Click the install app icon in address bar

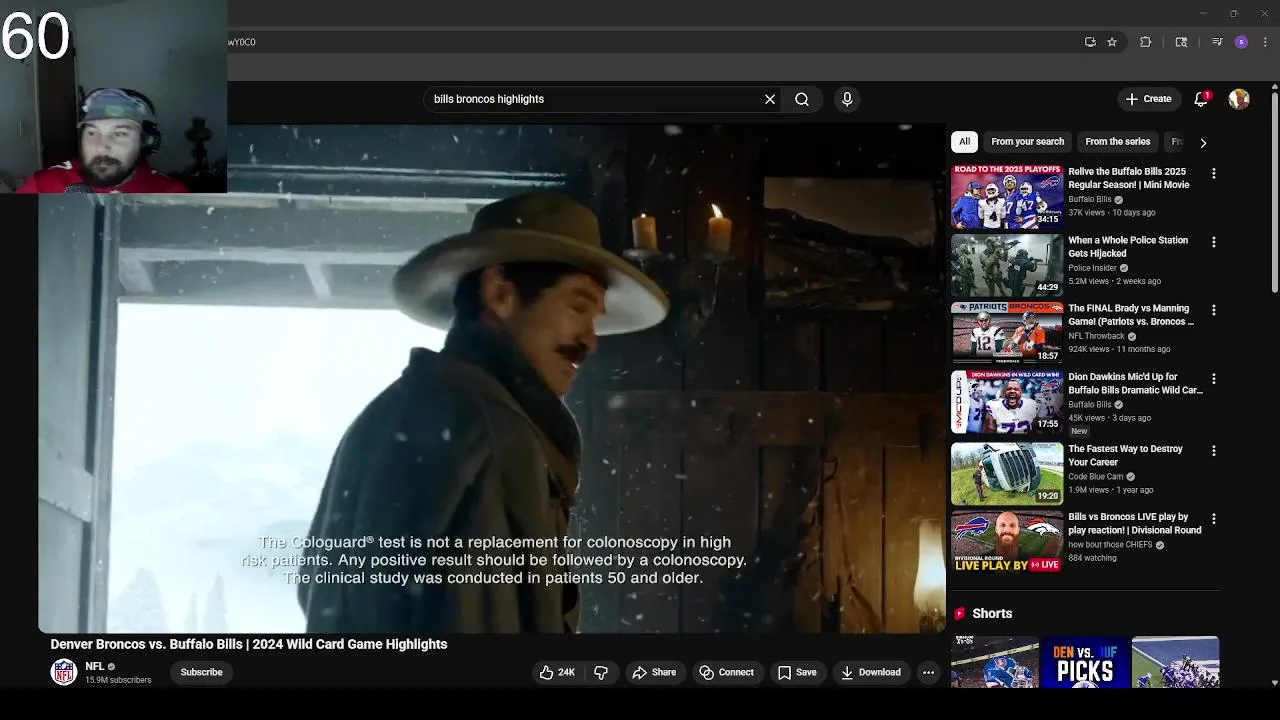pyautogui.click(x=1090, y=42)
